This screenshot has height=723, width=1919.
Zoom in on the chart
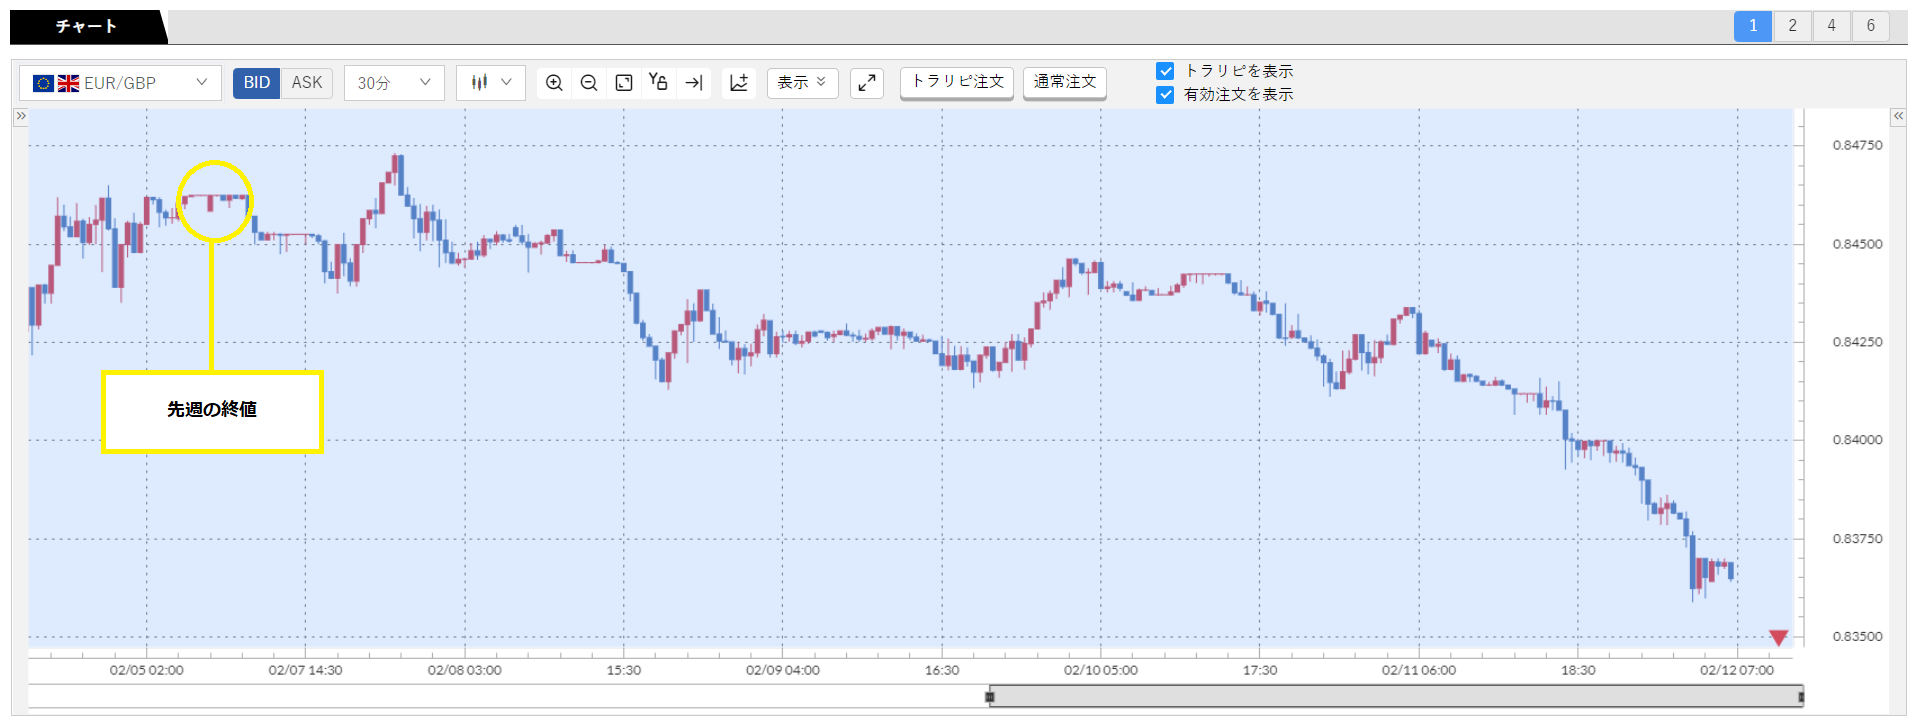pyautogui.click(x=554, y=83)
